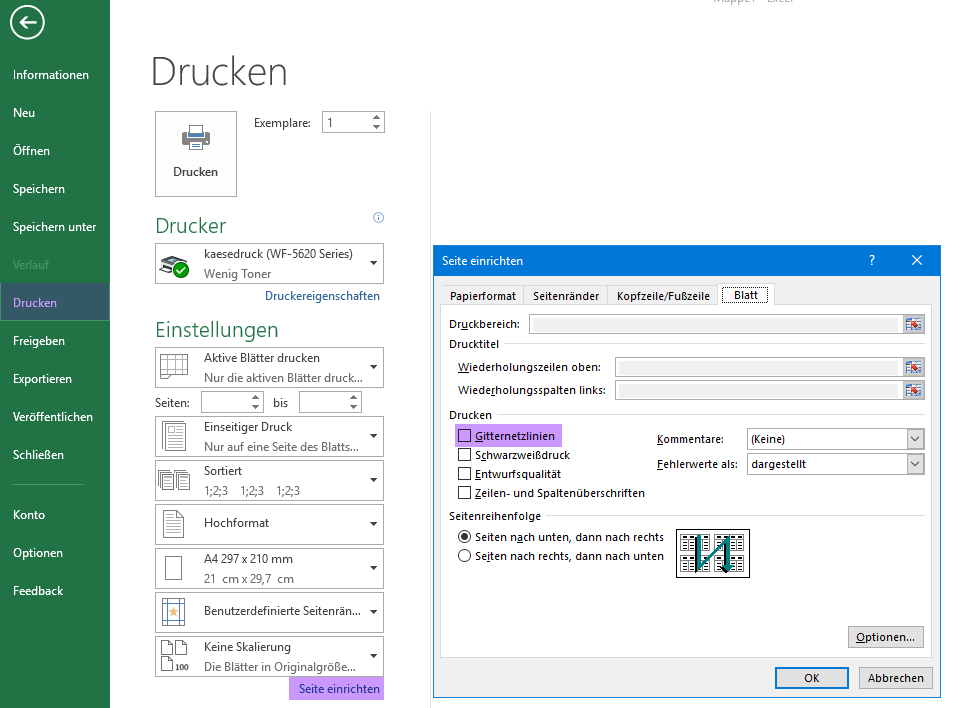955x708 pixels.
Task: Go back using the circled arrow icon
Action: 27,23
